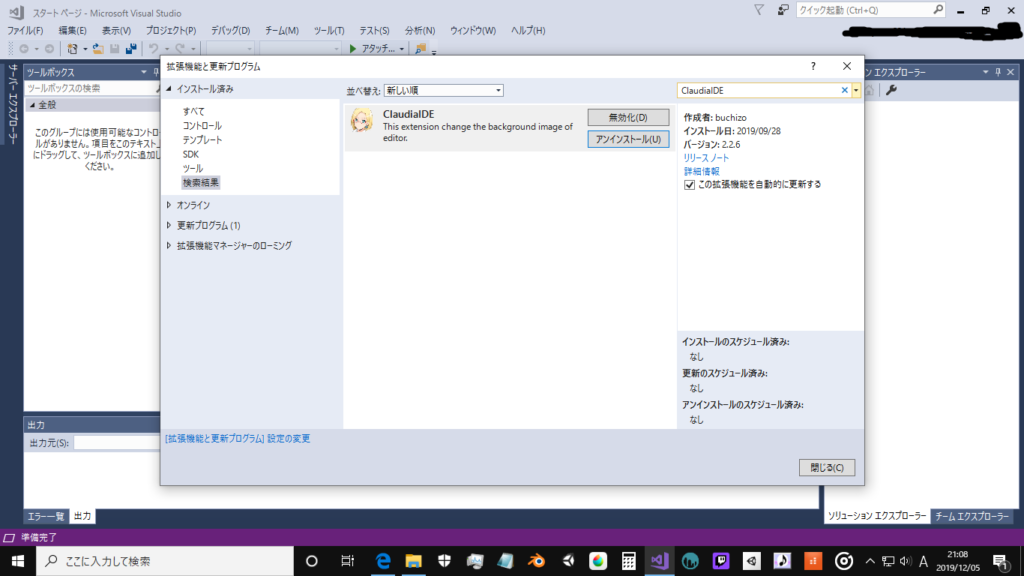Select テンプレート under installed

click(x=202, y=140)
